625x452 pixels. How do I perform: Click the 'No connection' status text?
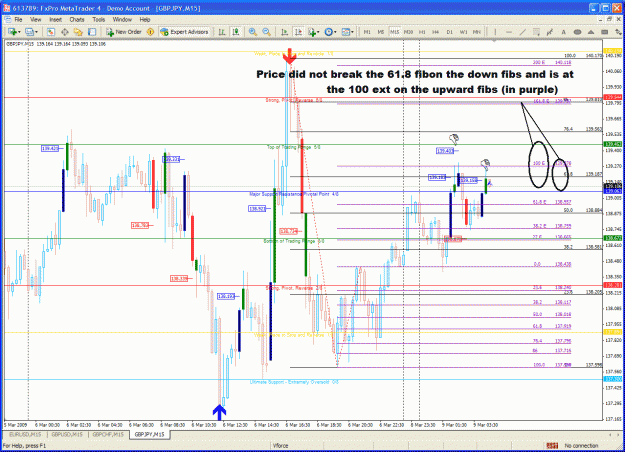tap(582, 446)
